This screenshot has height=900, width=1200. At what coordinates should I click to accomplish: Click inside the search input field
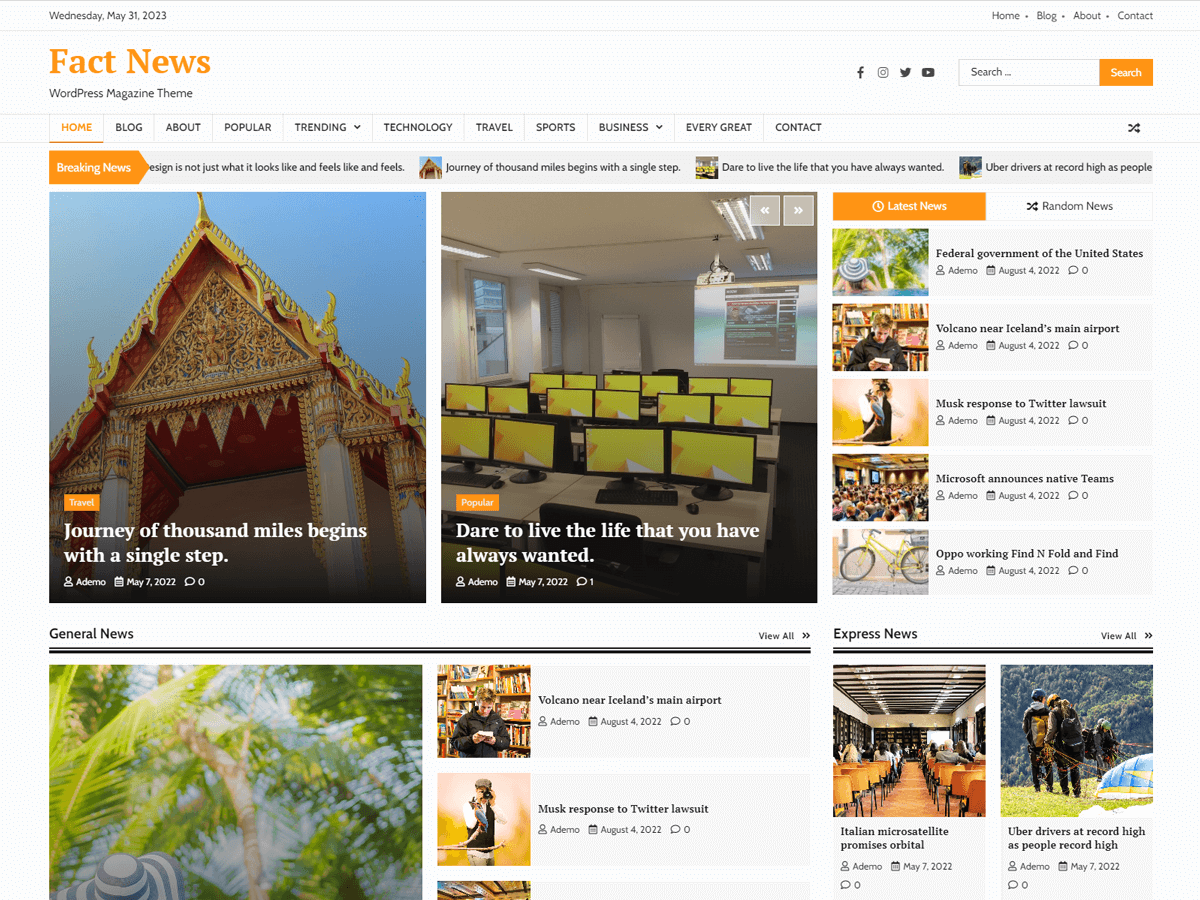1028,72
